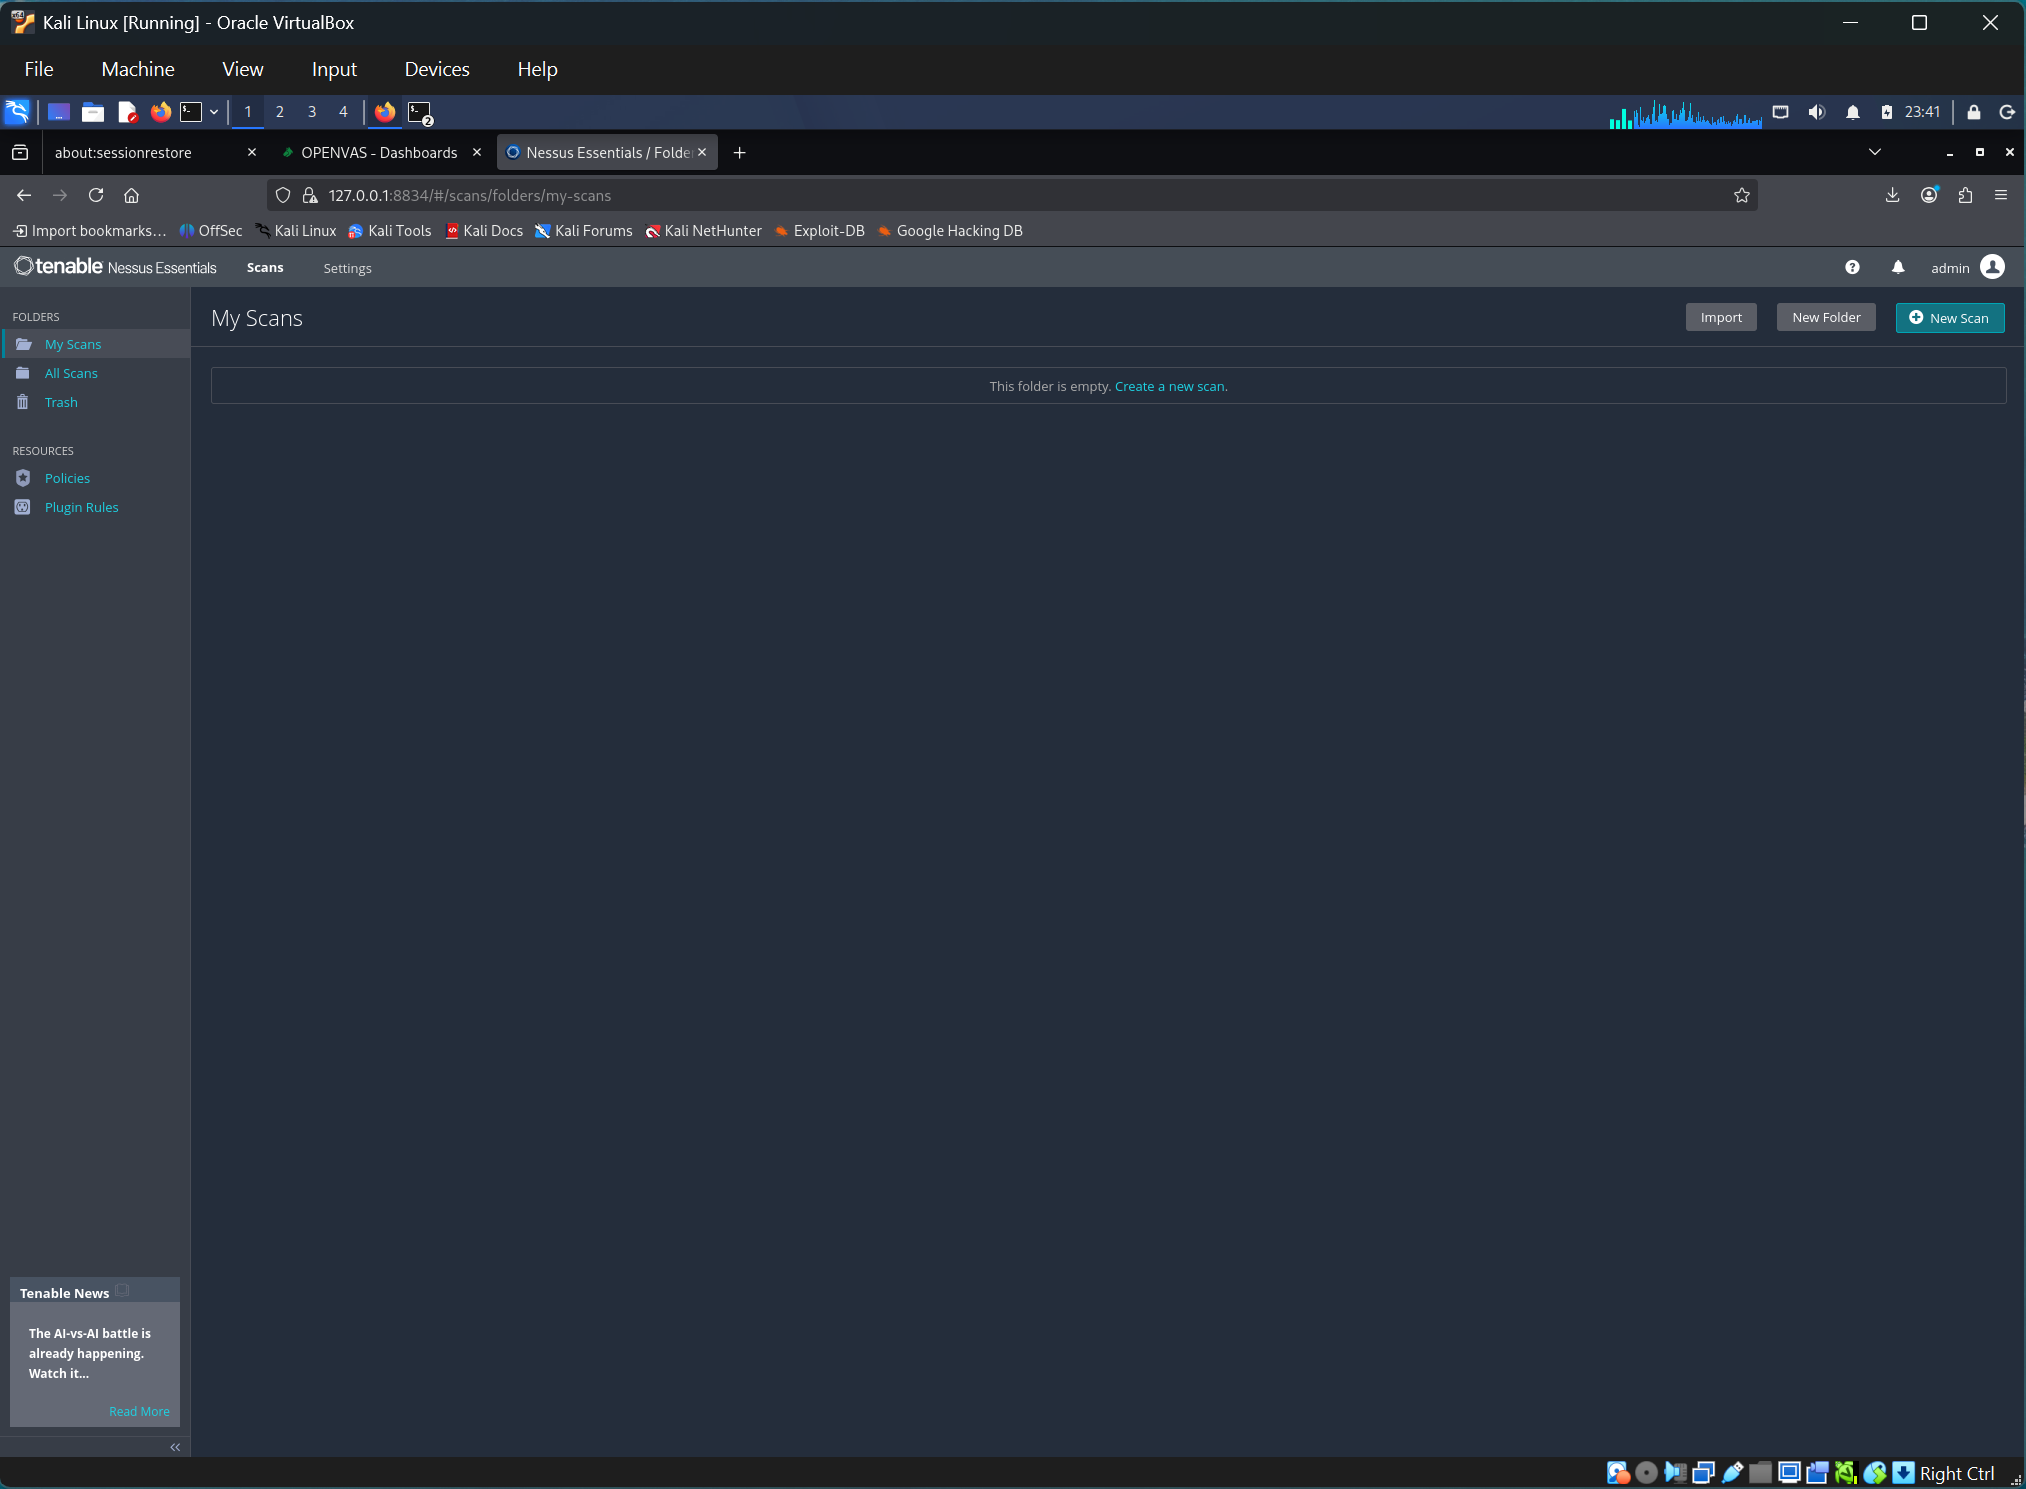Collapse the Nessus sidebar with double chevron

click(x=175, y=1447)
